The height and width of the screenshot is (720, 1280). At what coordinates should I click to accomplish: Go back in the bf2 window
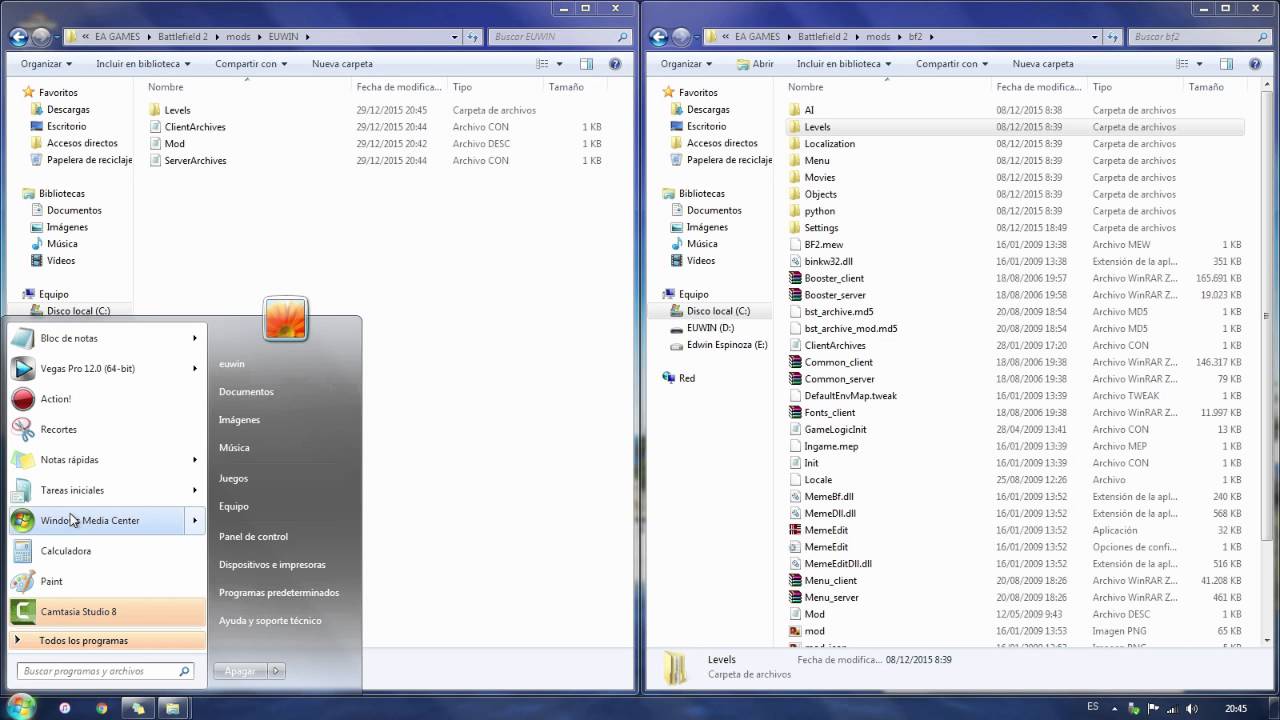[658, 37]
